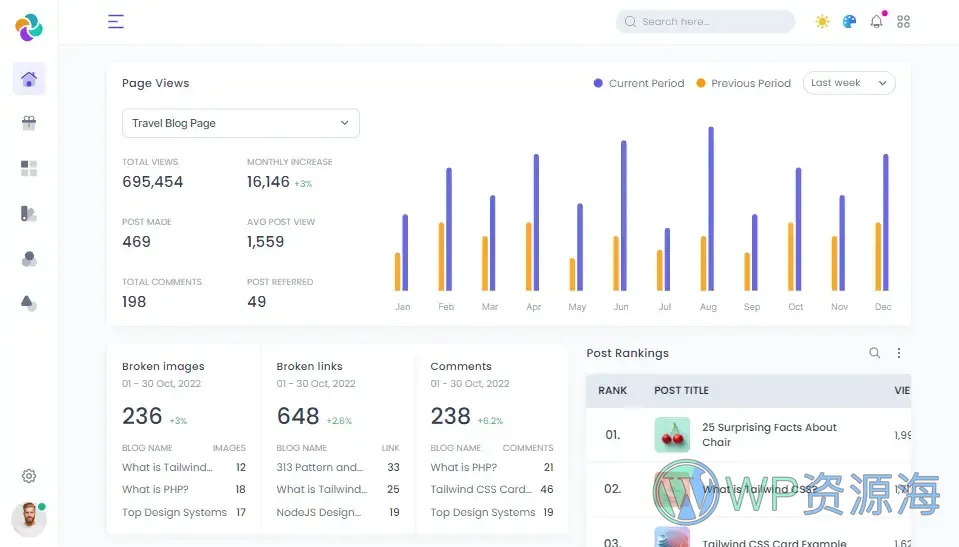Toggle Previous Period legend series

point(743,83)
